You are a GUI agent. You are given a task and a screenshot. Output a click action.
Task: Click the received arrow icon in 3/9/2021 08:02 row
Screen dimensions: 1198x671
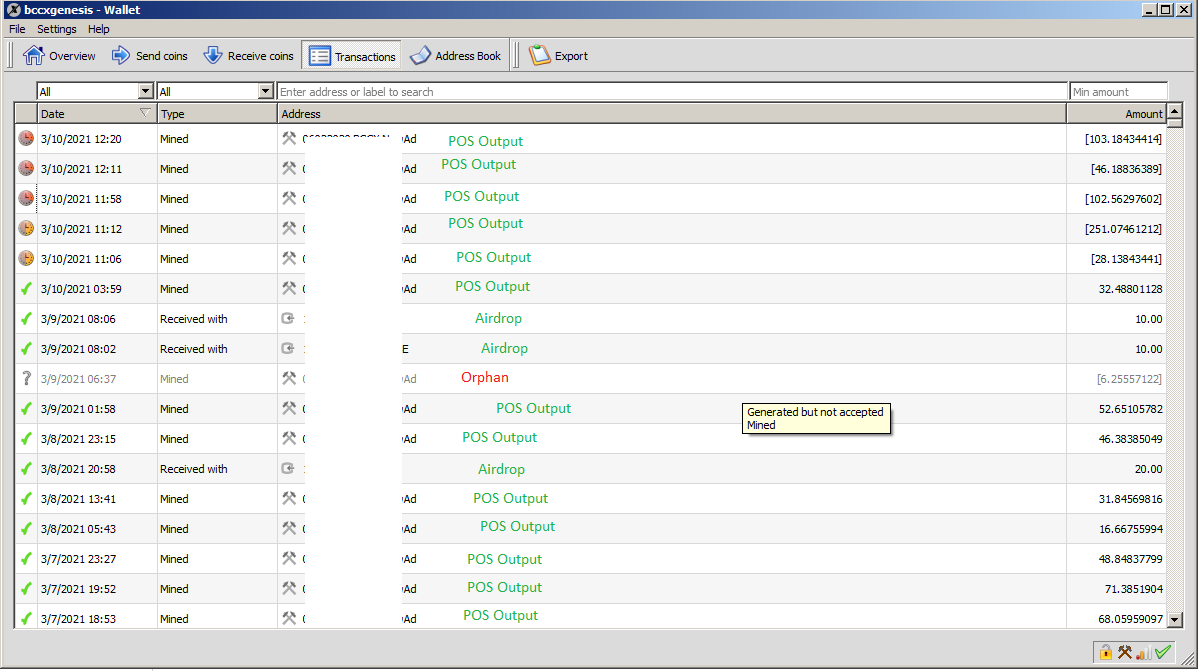point(288,348)
